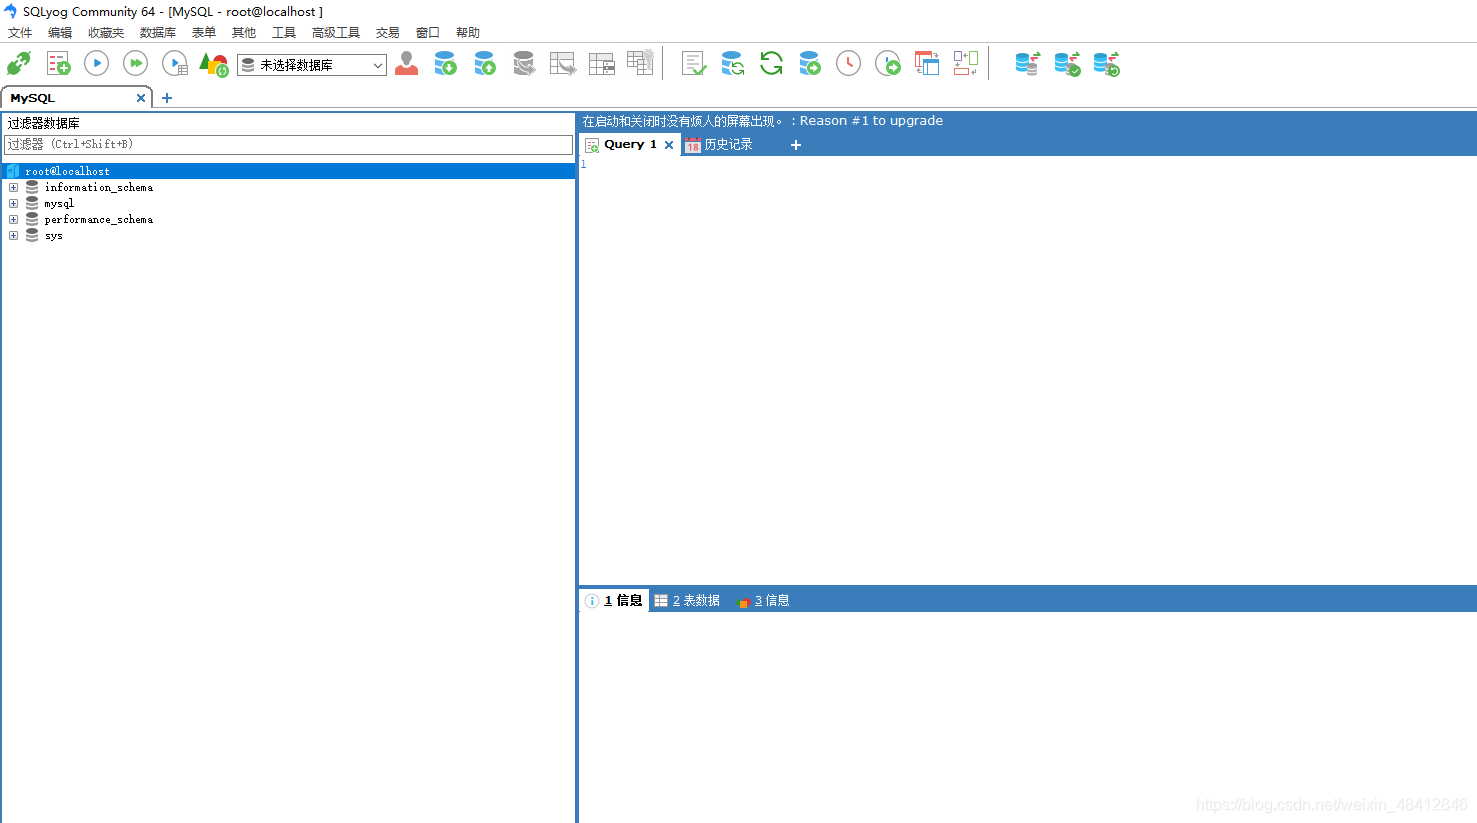Open the 高级工具 menu
Screen dimensions: 1477x823
[x=336, y=33]
